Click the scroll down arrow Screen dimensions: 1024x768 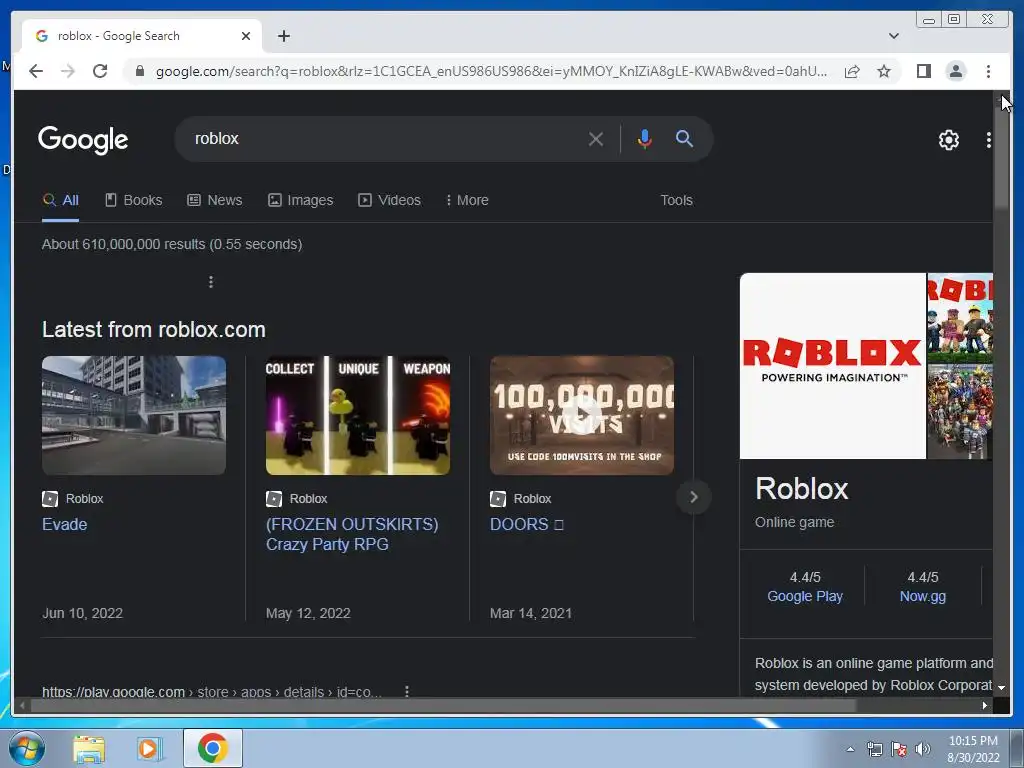(x=1001, y=688)
